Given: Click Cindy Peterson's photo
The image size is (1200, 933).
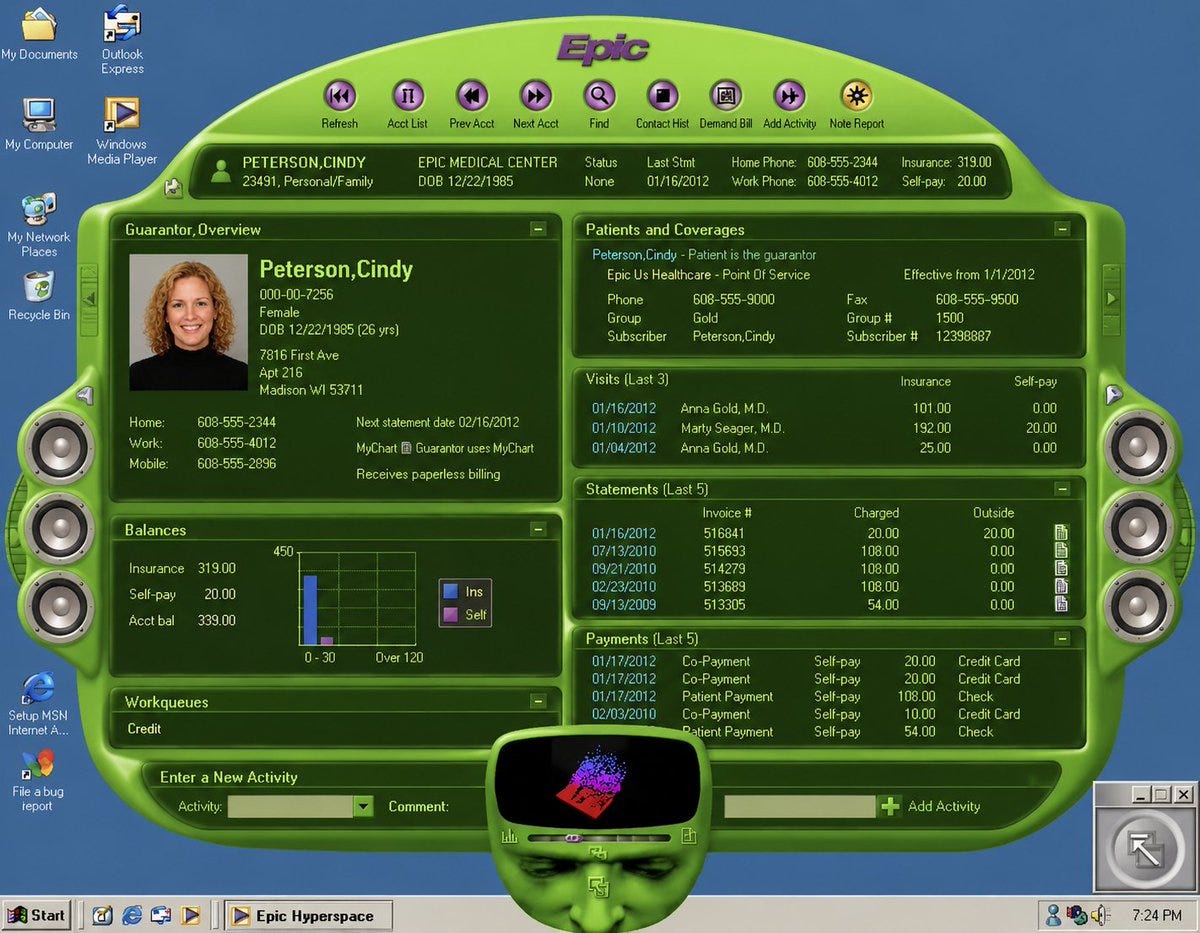Looking at the screenshot, I should 189,322.
